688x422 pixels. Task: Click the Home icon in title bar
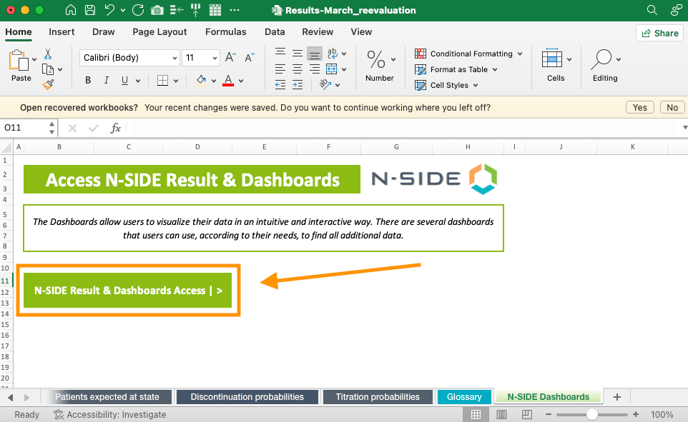click(70, 10)
